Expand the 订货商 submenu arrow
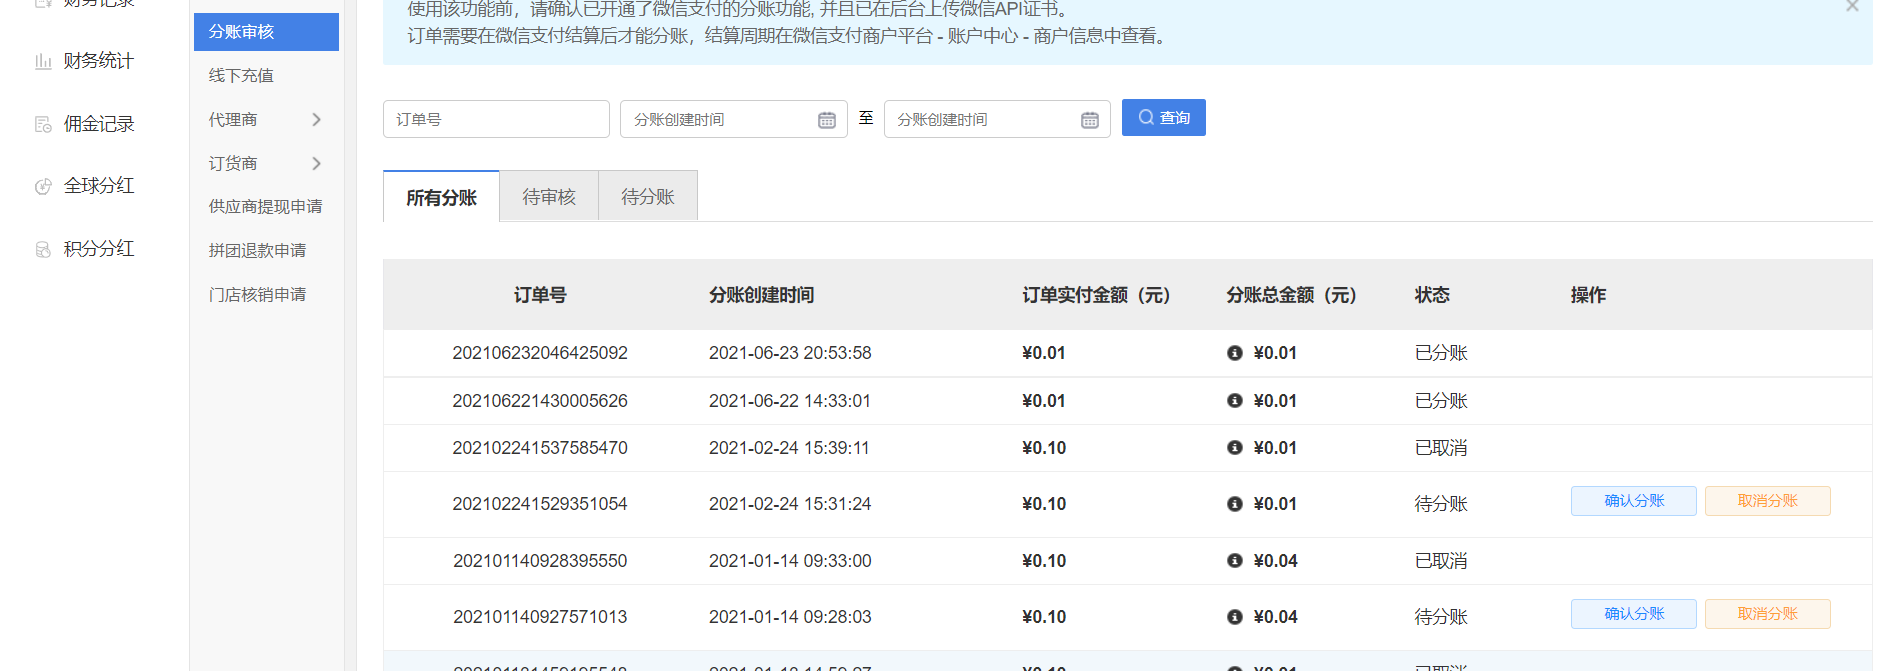Image resolution: width=1882 pixels, height=671 pixels. point(316,163)
